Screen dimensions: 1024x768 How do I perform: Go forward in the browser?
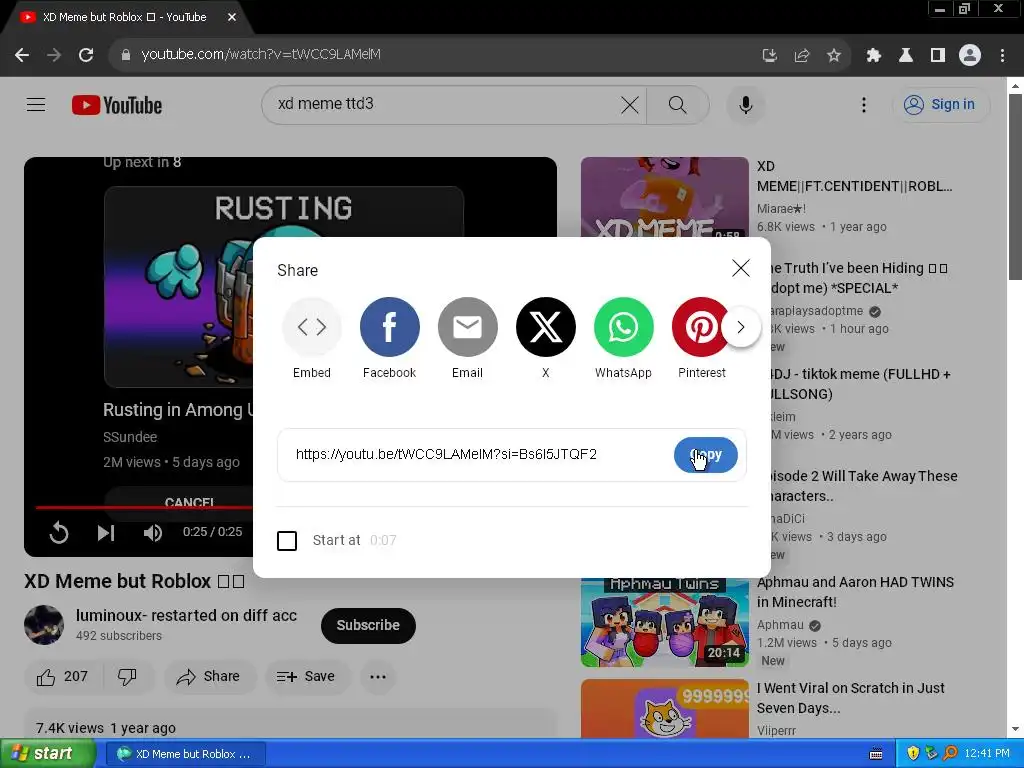54,55
